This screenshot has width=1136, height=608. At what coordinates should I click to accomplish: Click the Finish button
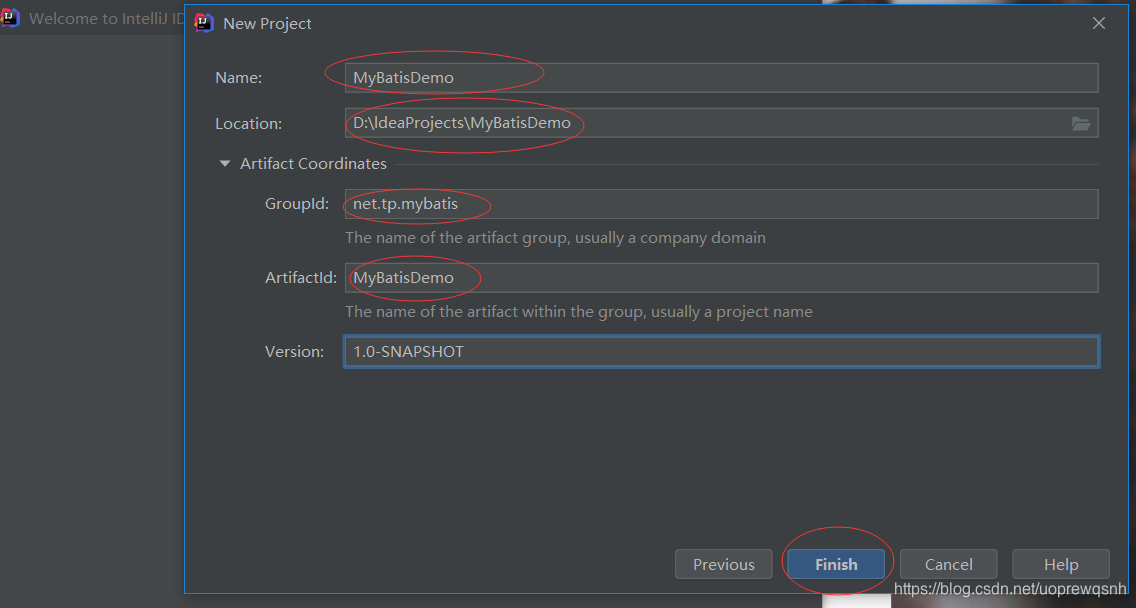pos(835,564)
